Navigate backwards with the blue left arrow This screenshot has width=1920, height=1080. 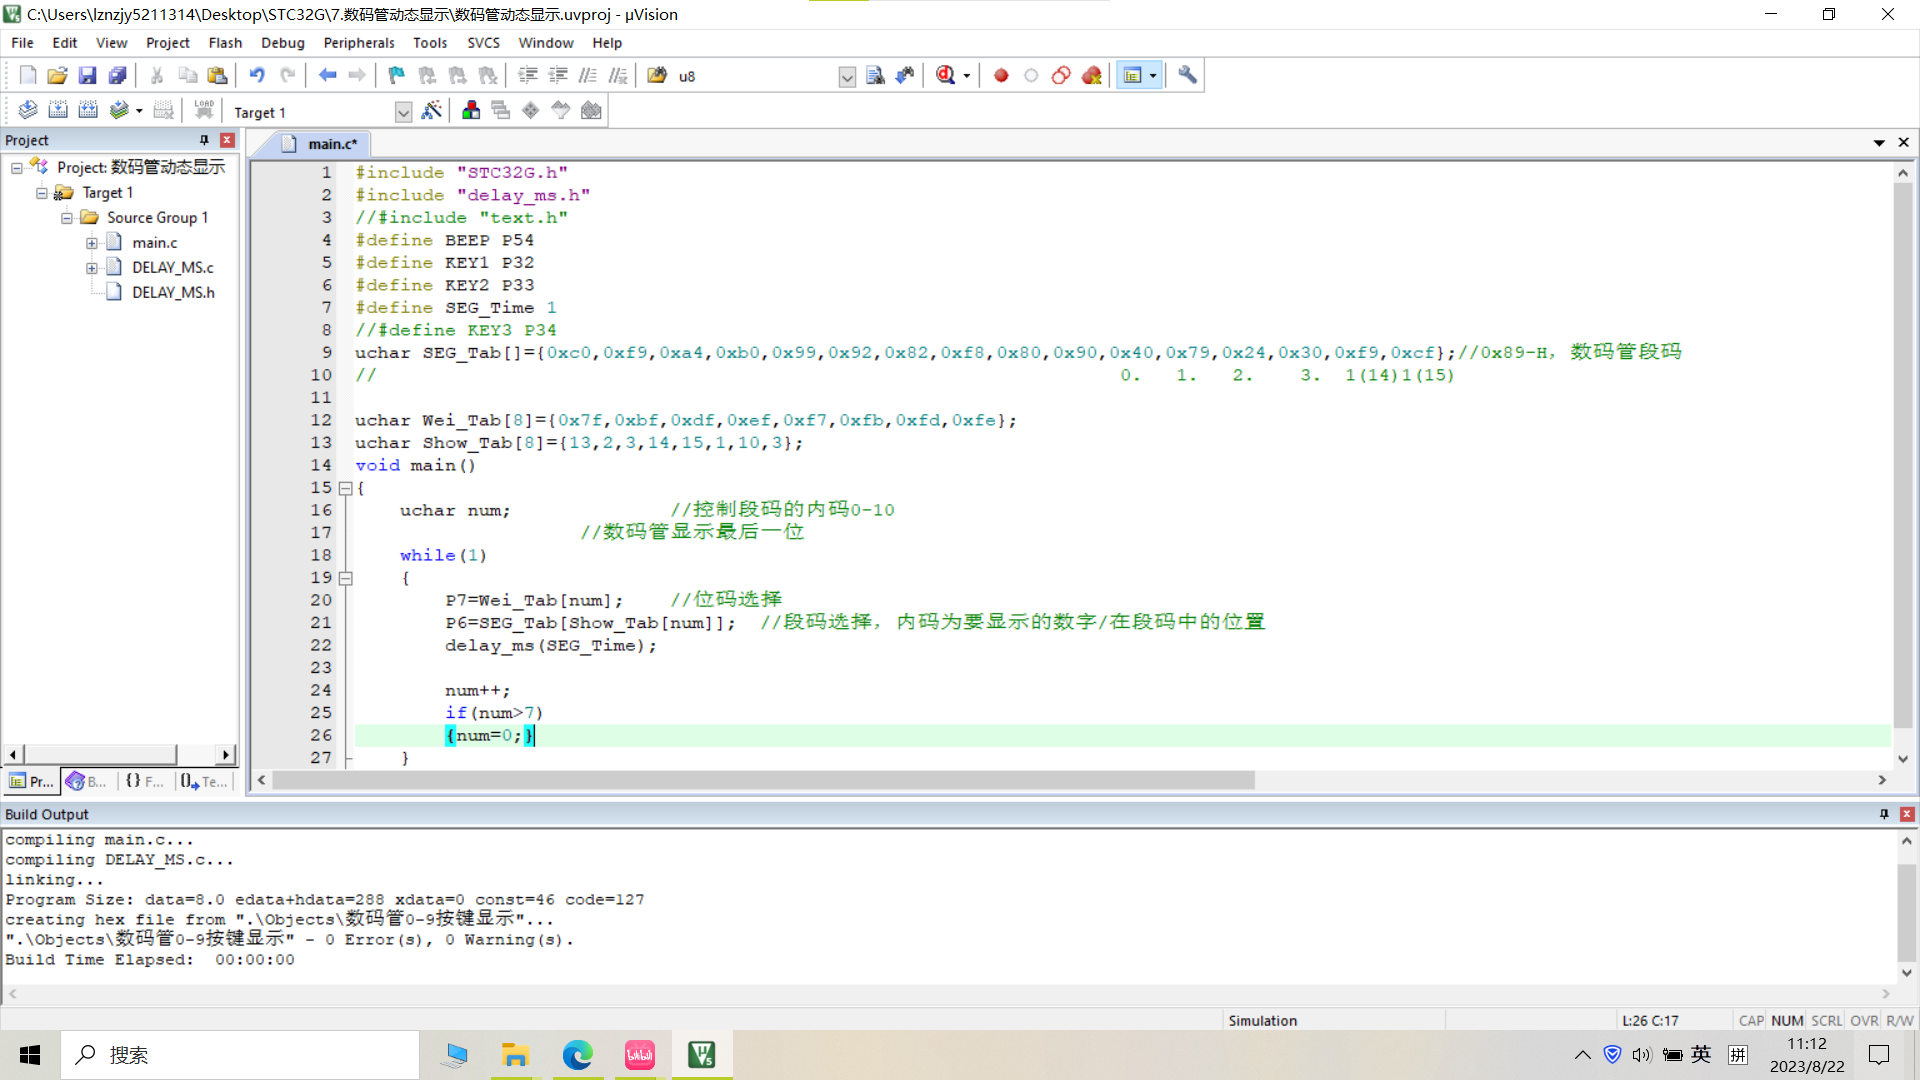tap(327, 75)
